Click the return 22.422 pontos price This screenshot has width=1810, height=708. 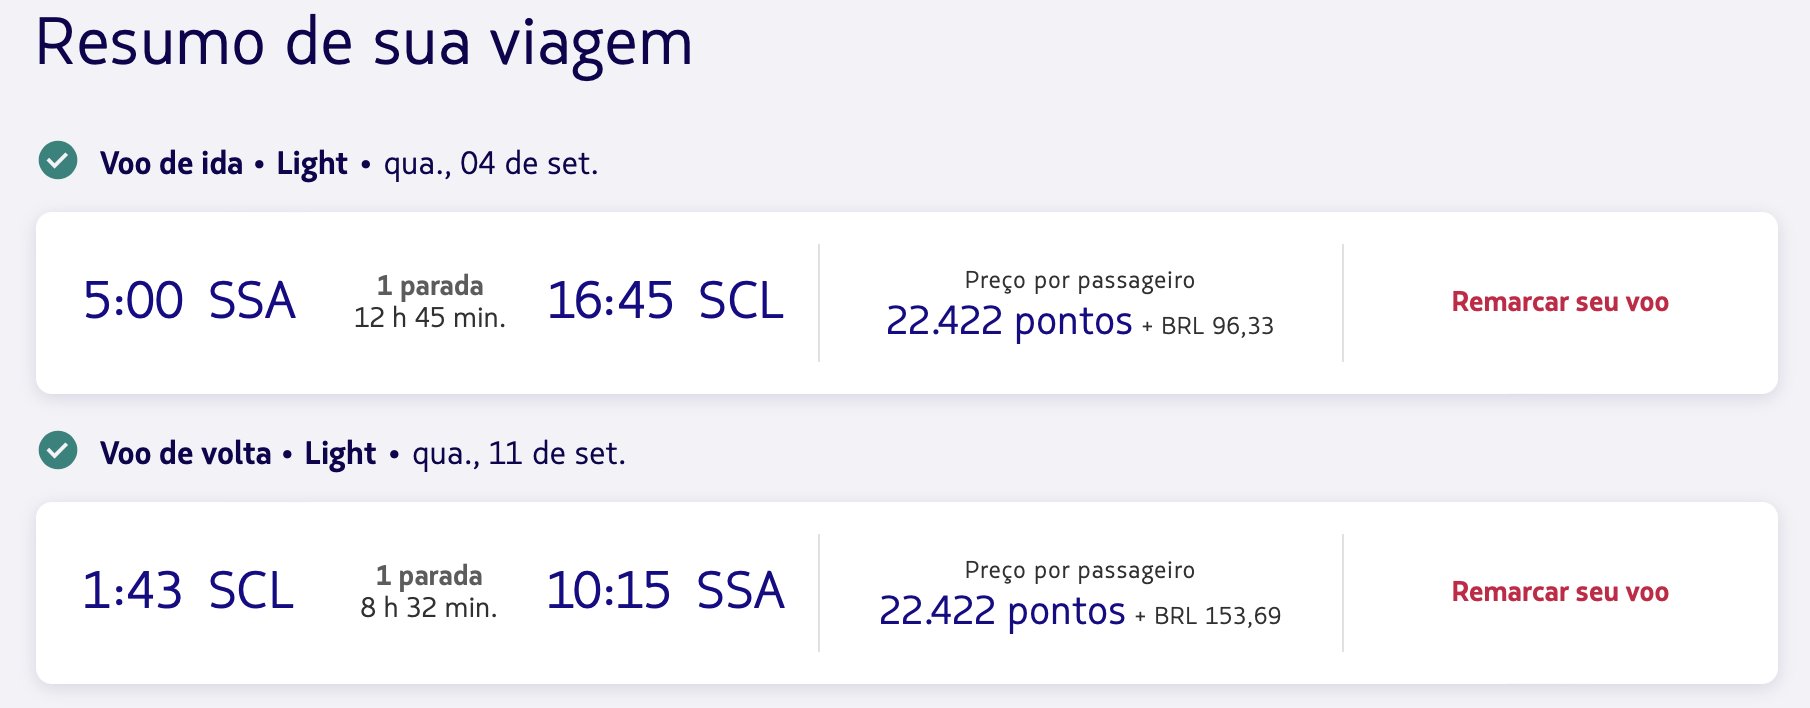(x=1002, y=611)
